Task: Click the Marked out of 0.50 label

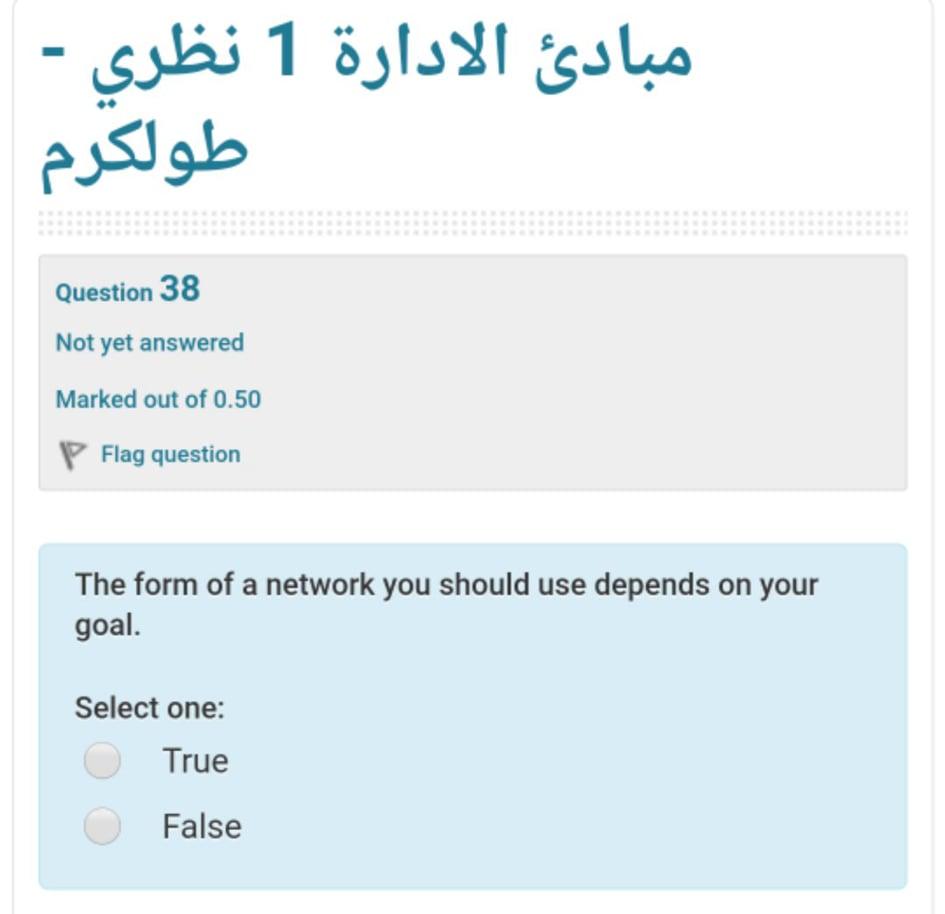Action: 159,397
